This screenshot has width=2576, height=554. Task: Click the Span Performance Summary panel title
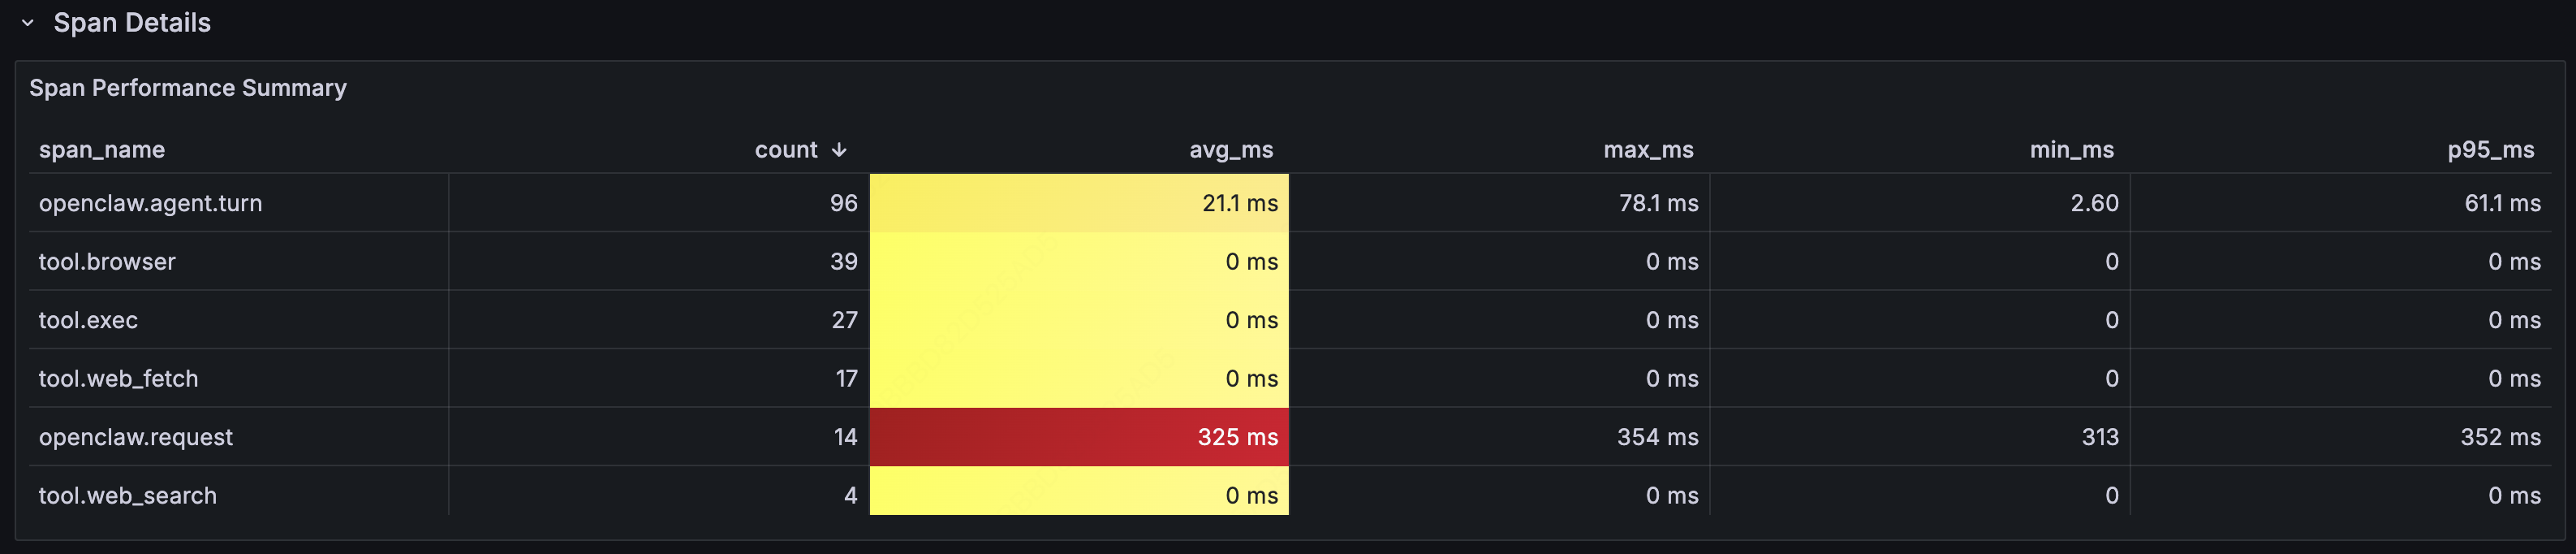pyautogui.click(x=188, y=88)
